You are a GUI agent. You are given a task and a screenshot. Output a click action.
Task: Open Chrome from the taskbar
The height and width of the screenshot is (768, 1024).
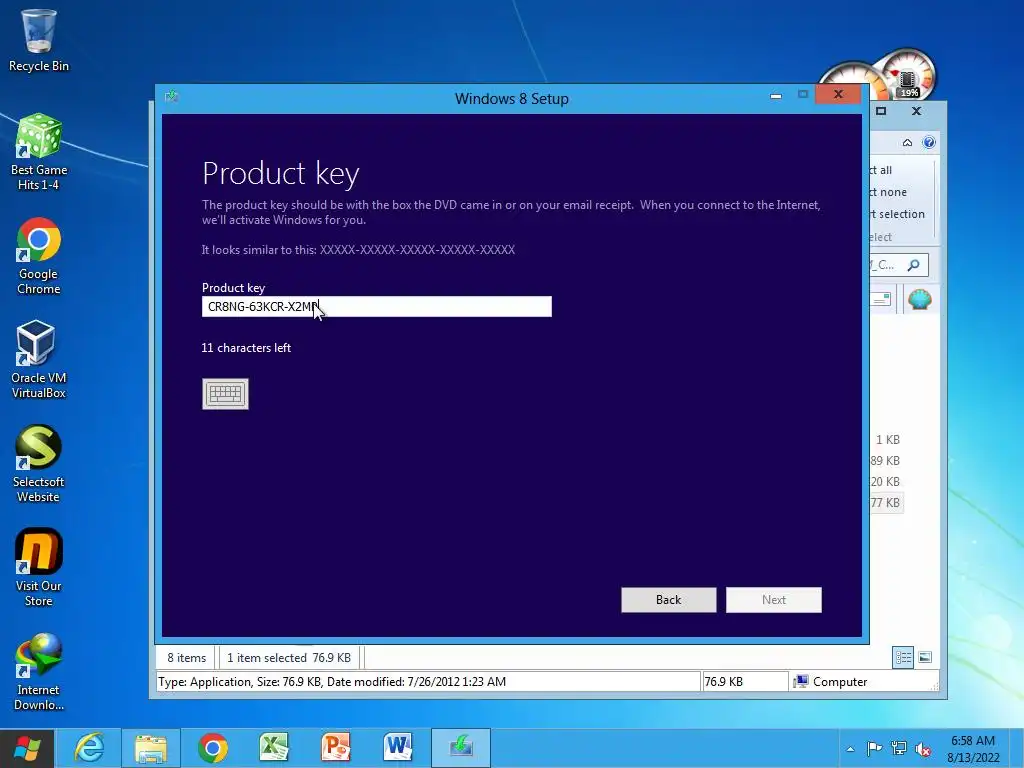tap(212, 748)
